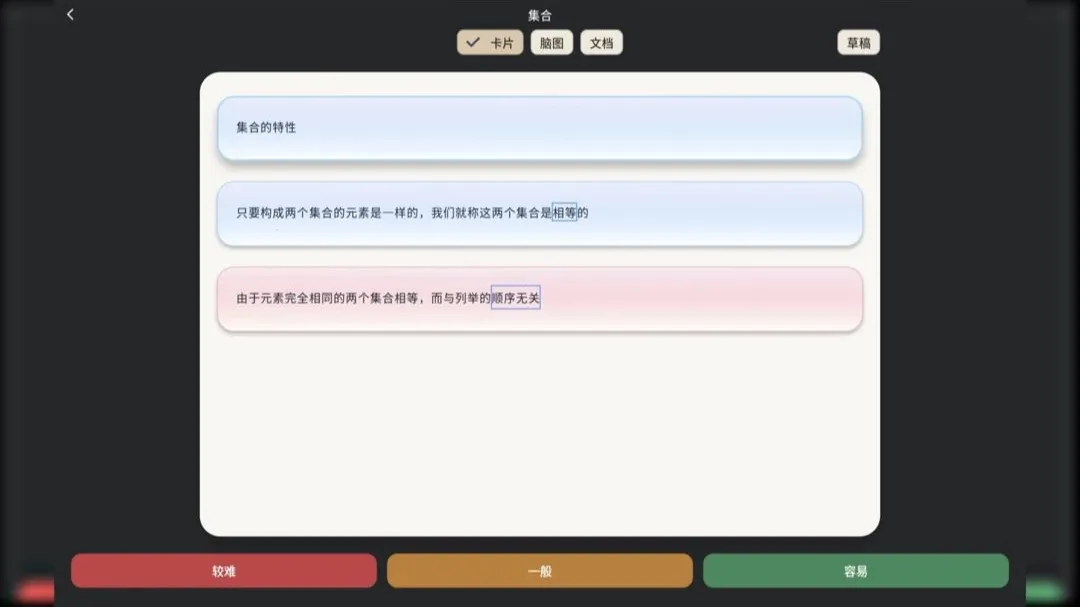
Task: Go back with the arrow icon
Action: (70, 14)
